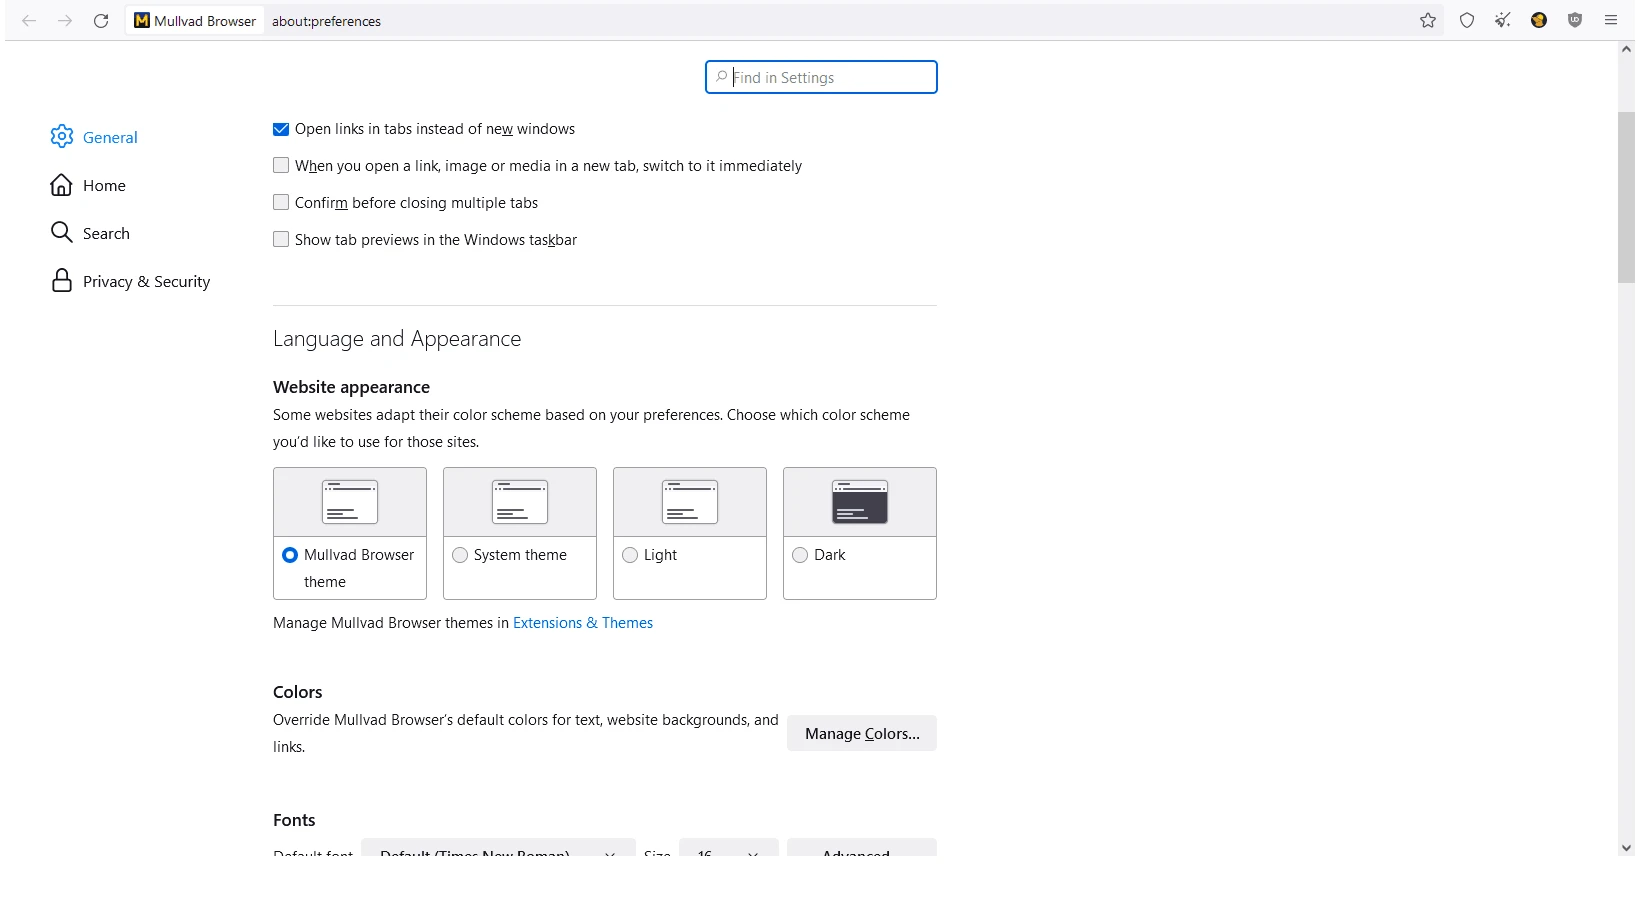Click the Light theme preview thumbnail

(x=690, y=502)
